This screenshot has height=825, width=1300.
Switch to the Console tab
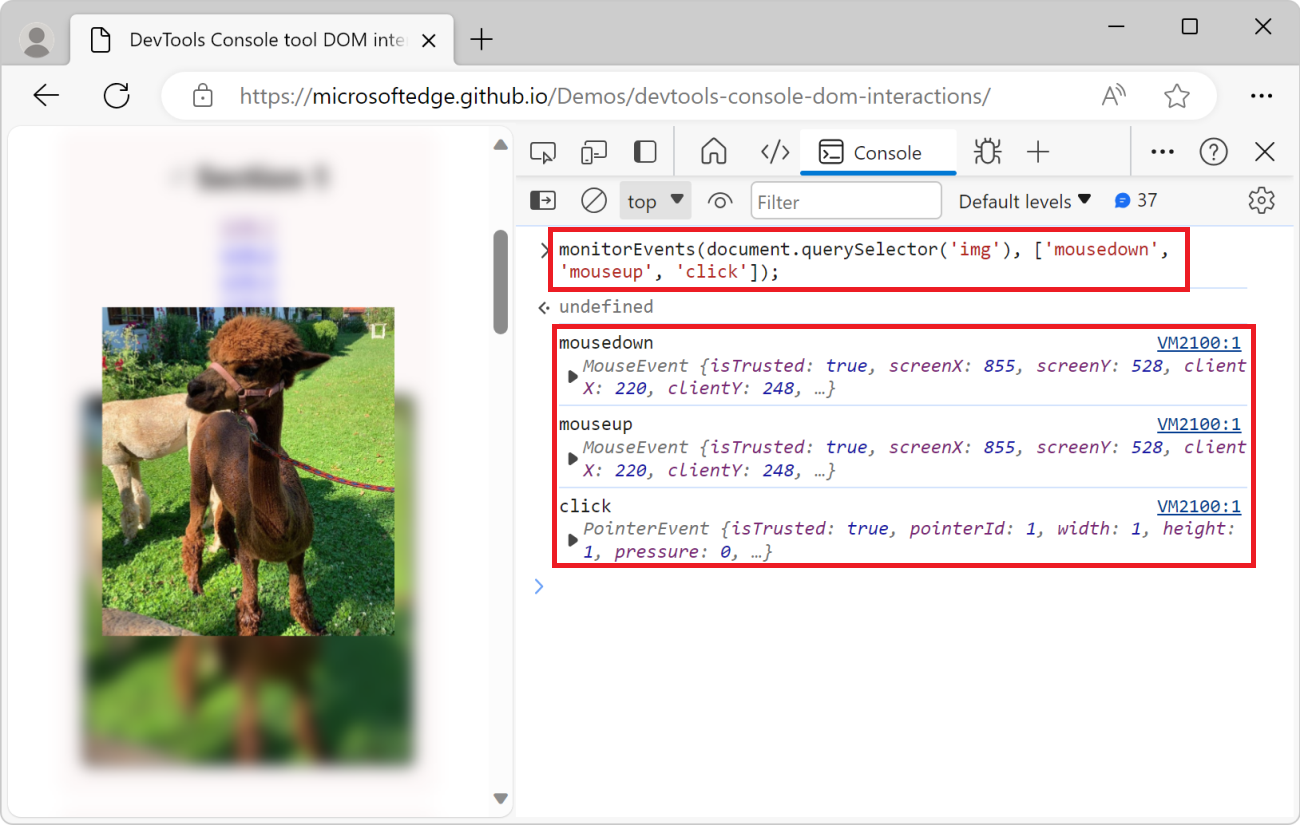pyautogui.click(x=877, y=151)
